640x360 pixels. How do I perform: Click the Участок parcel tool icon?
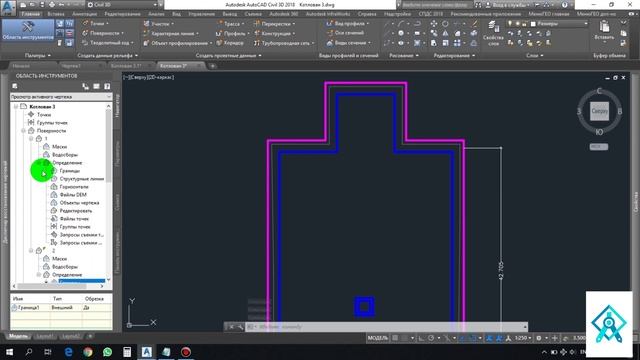(147, 24)
